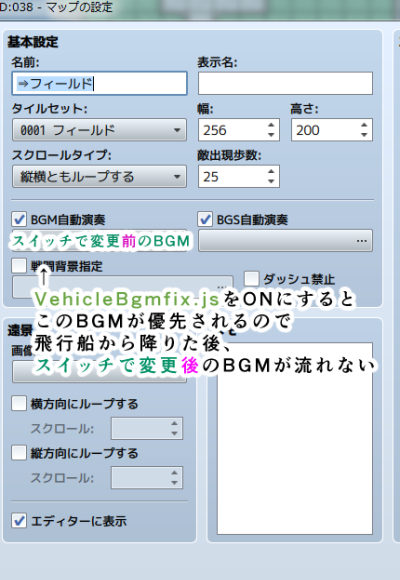The width and height of the screenshot is (400, 580).
Task: Increase 敵出現歩数 with up arrow
Action: (x=272, y=171)
